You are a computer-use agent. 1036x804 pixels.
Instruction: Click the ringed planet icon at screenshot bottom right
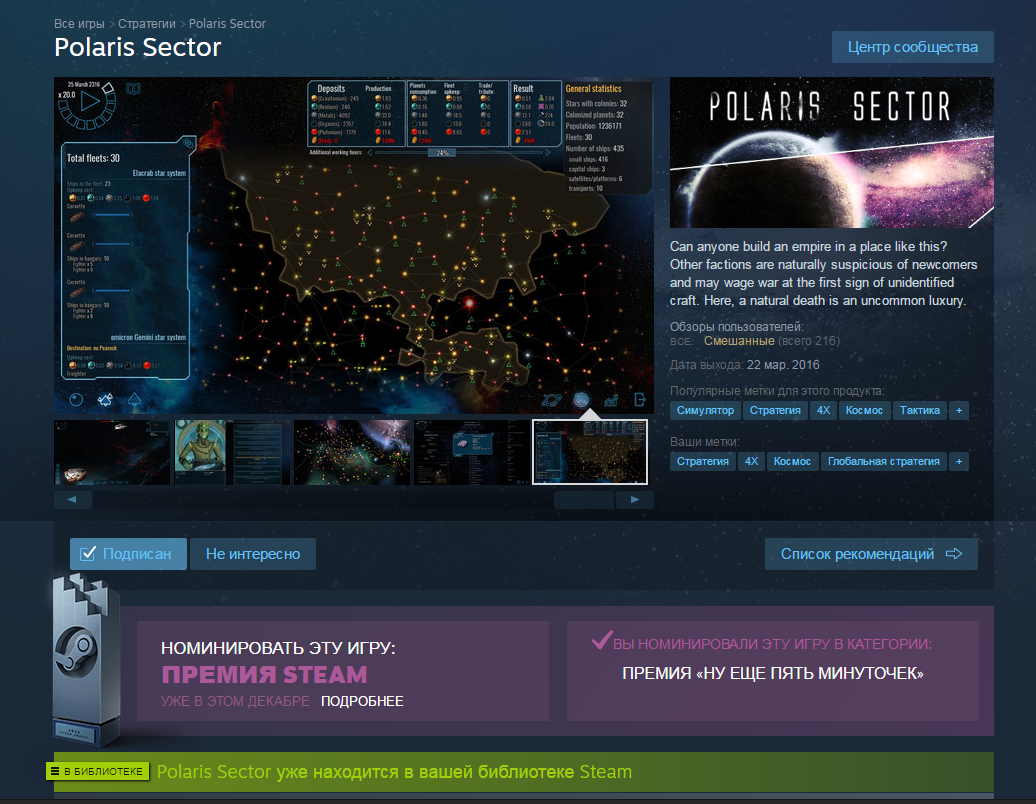click(x=552, y=399)
